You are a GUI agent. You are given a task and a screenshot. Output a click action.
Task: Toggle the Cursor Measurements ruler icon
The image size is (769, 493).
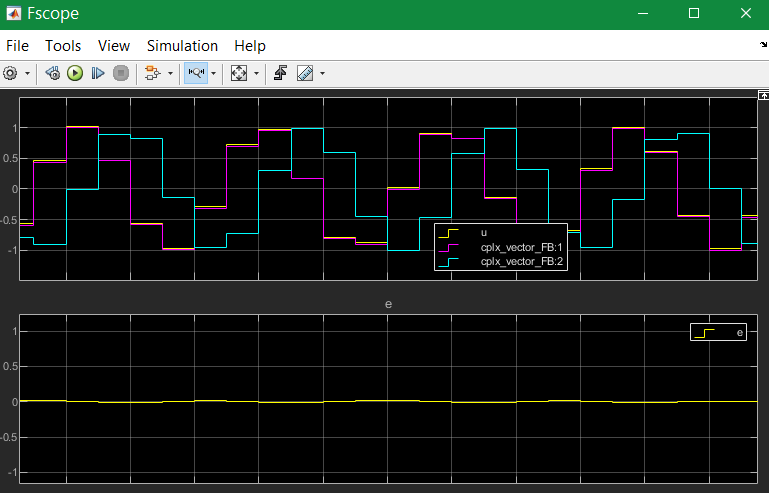coord(305,74)
